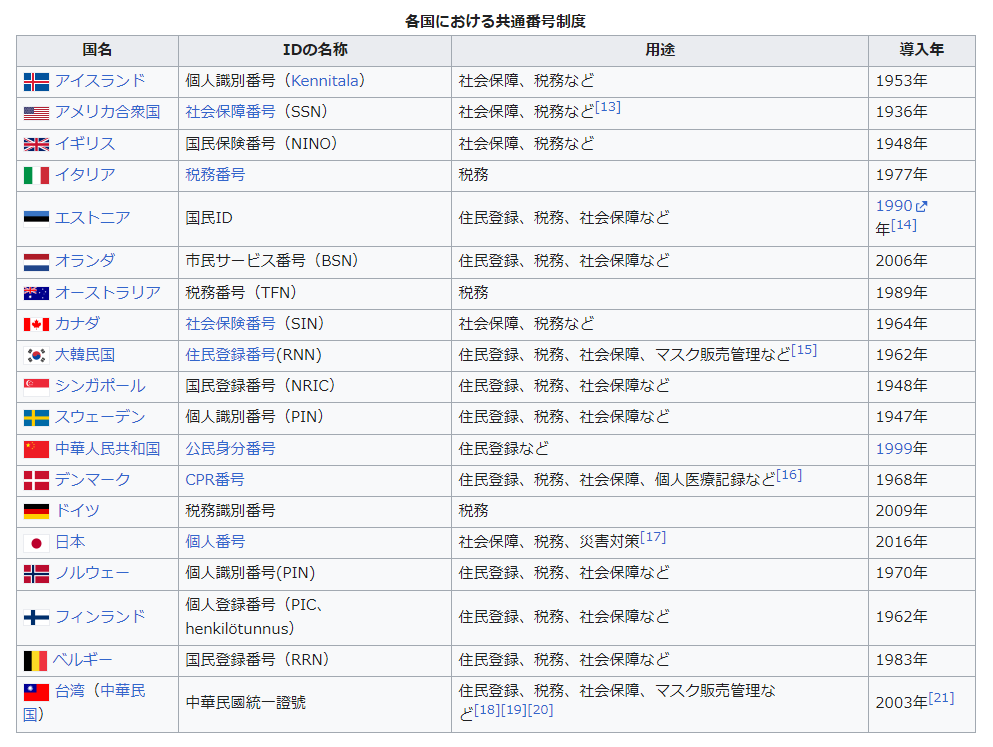Jump to footnote [15]
993x747 pixels.
coord(804,350)
